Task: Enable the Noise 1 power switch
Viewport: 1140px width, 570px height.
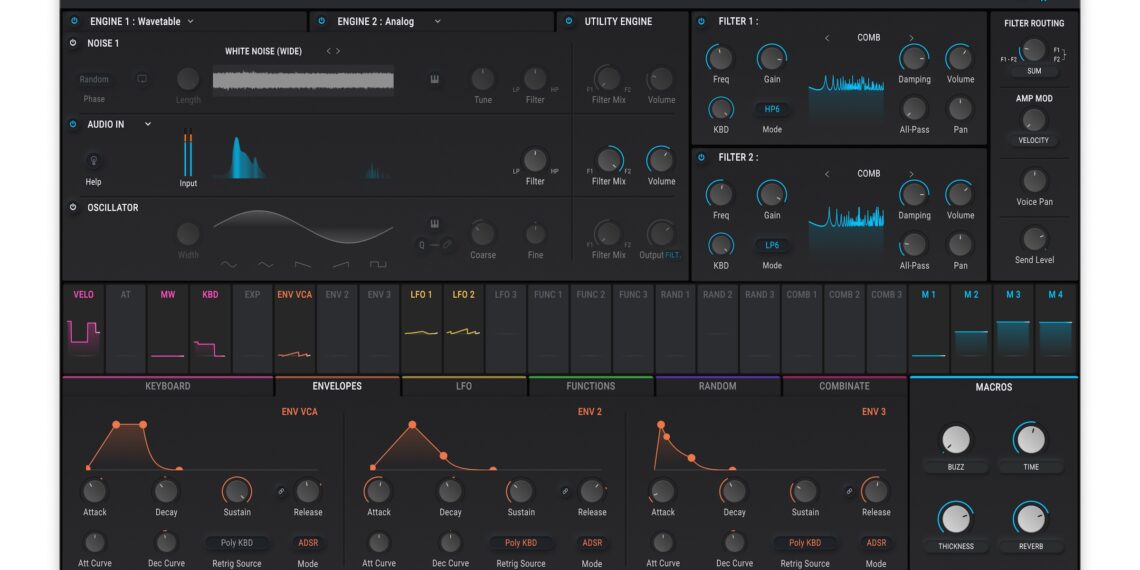Action: point(73,43)
